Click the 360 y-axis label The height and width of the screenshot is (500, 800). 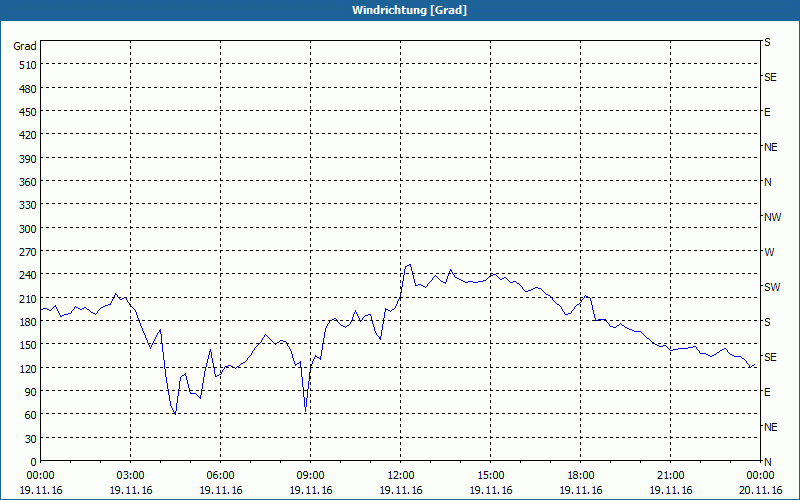pos(29,182)
